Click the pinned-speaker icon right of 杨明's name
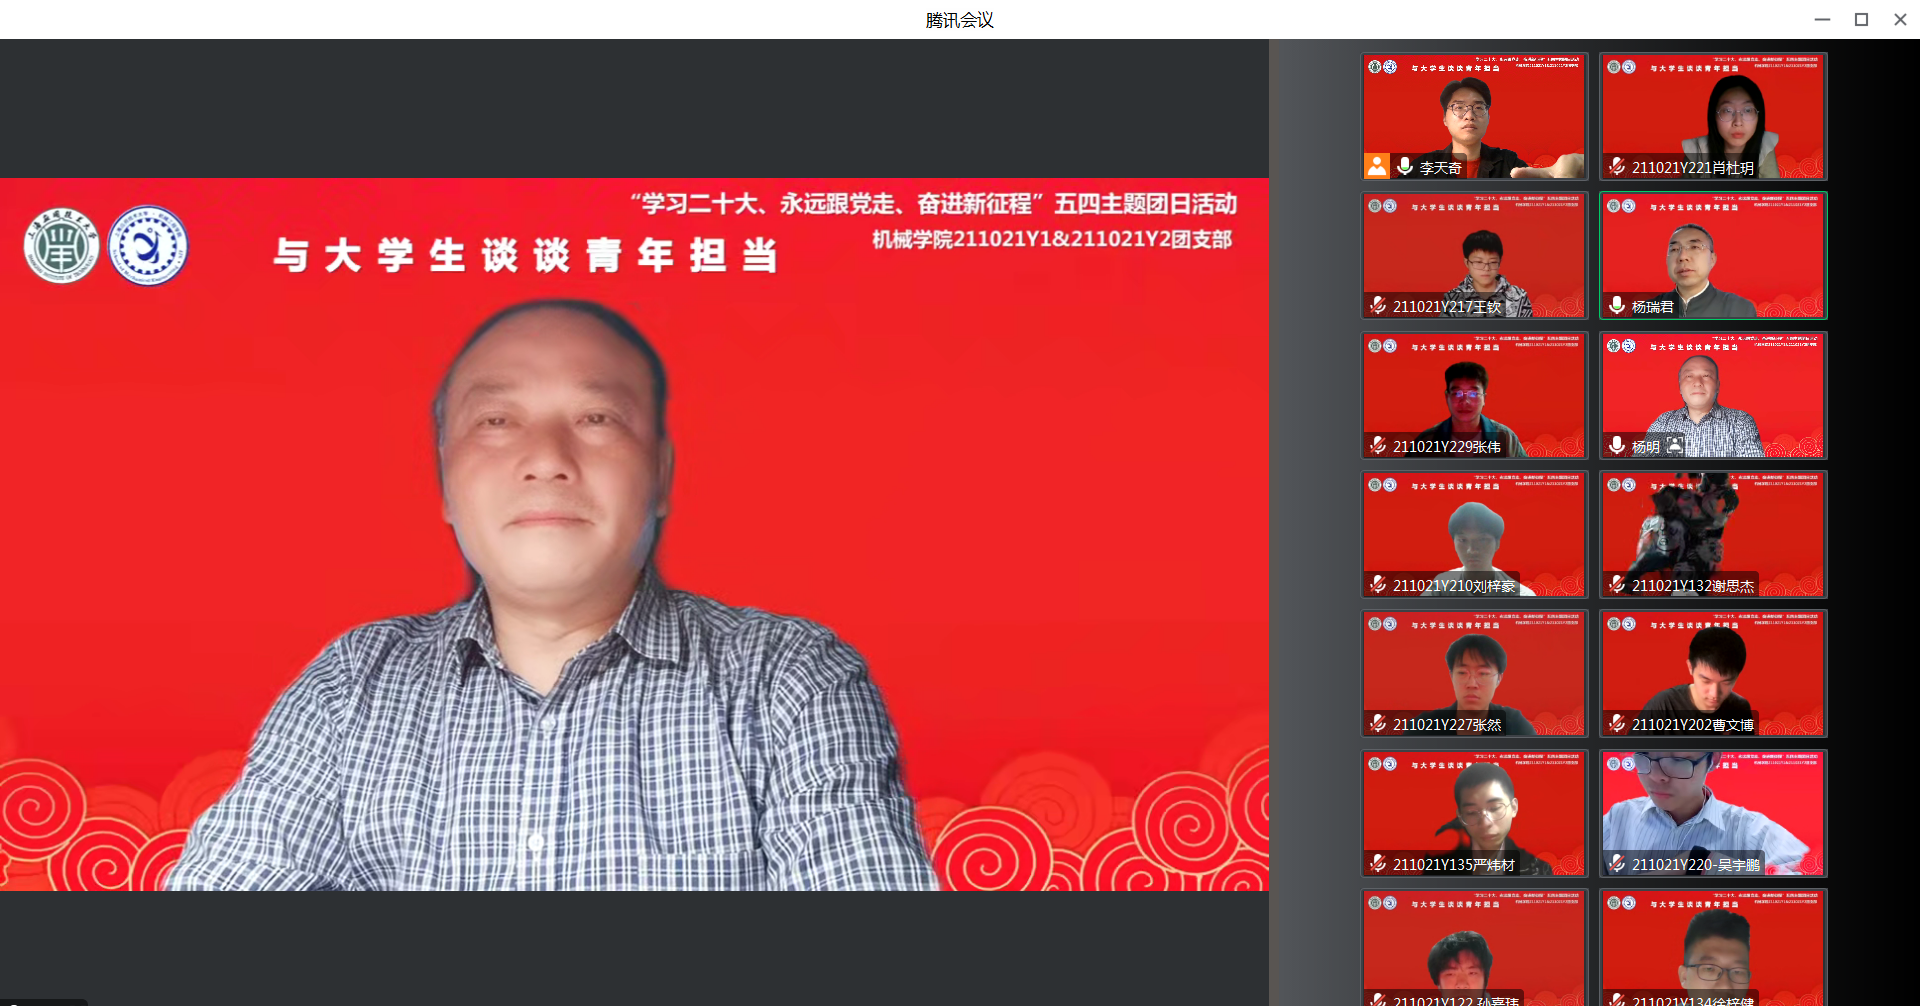Viewport: 1920px width, 1006px height. point(1675,446)
